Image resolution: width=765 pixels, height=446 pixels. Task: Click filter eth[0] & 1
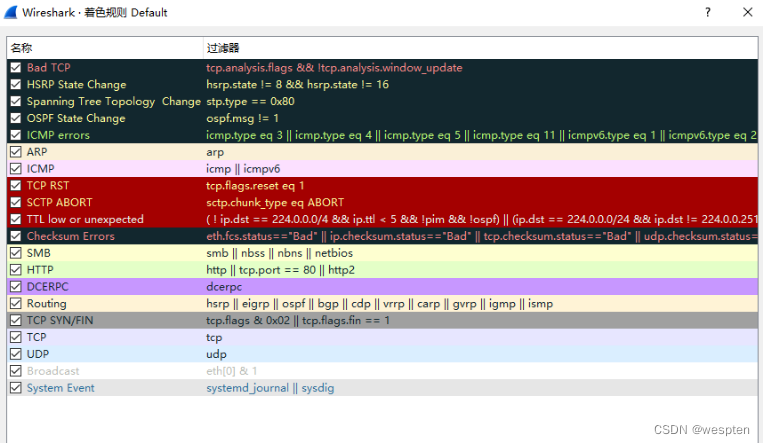(231, 371)
